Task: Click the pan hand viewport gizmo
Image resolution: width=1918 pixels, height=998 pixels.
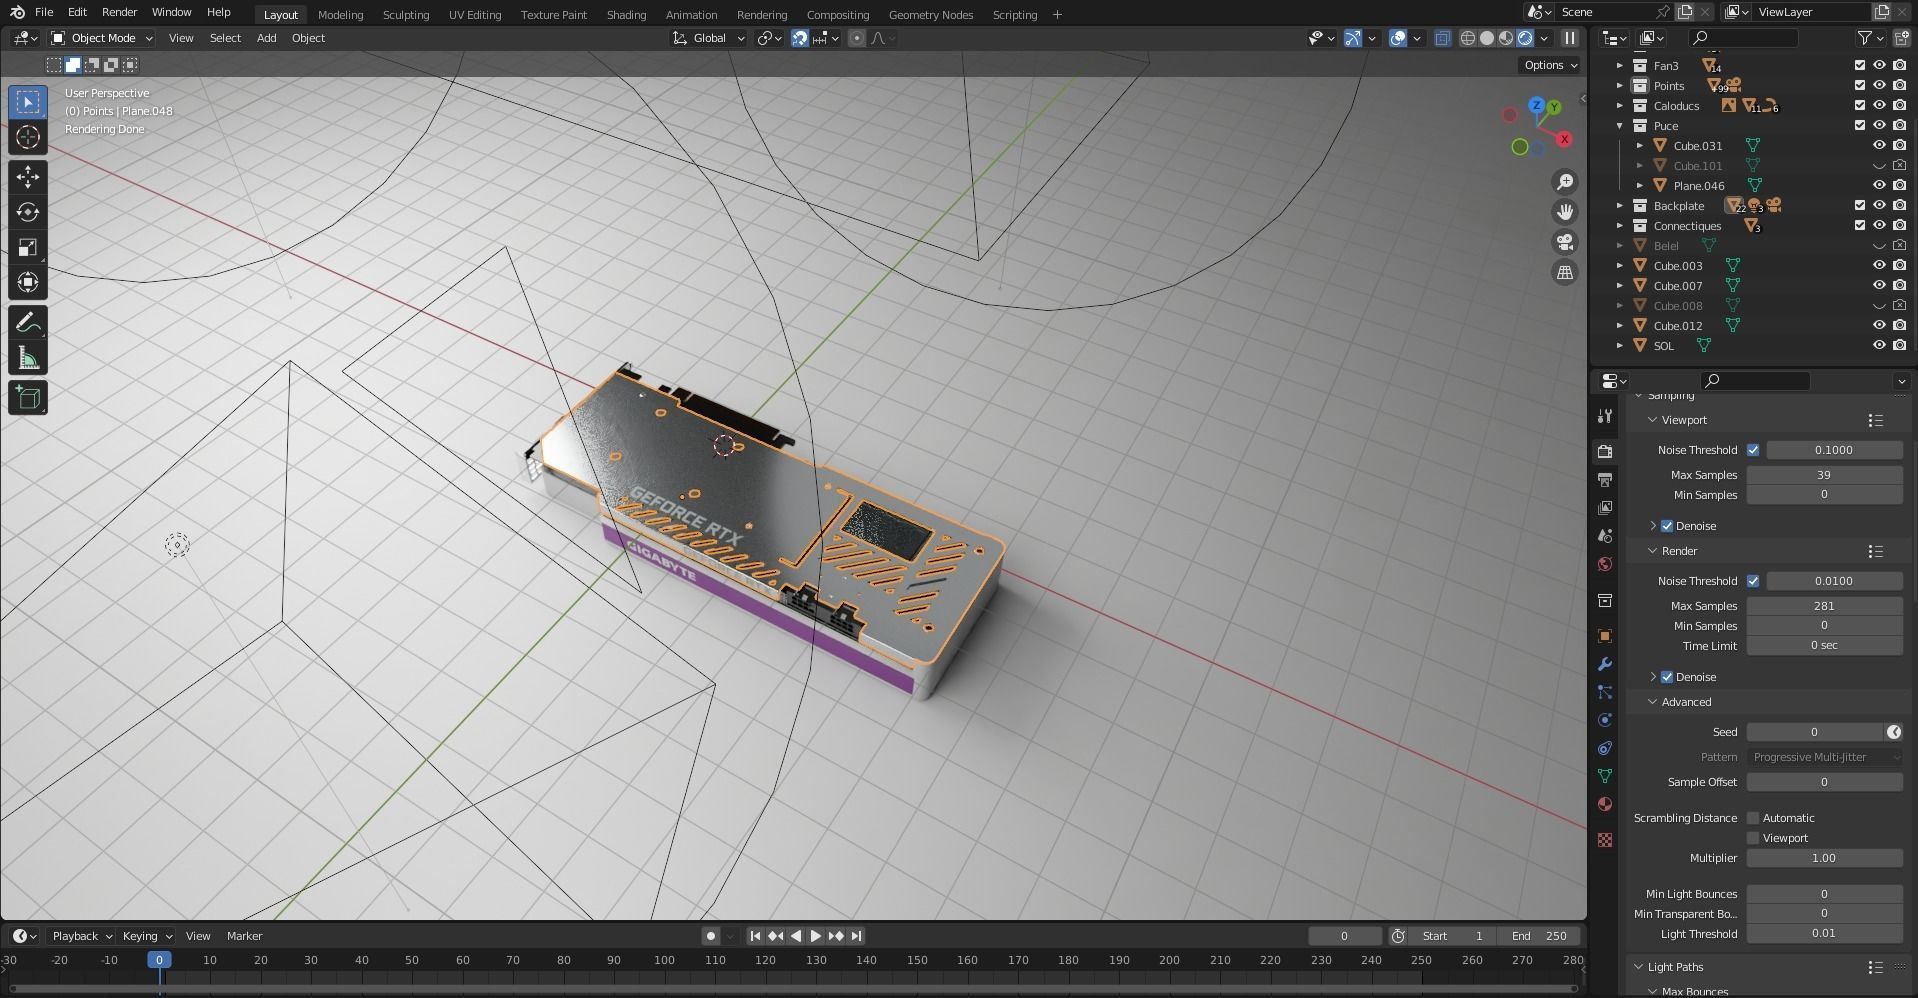Action: click(1565, 212)
